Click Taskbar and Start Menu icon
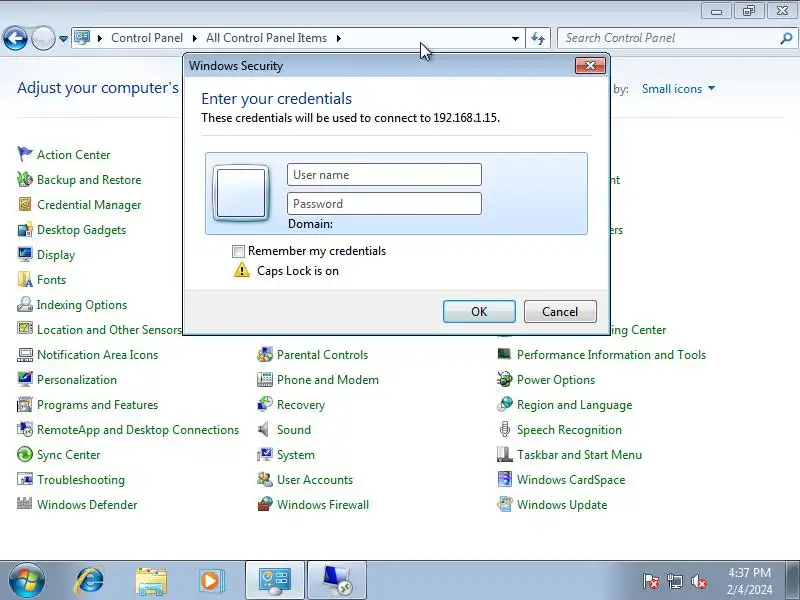 click(x=505, y=454)
